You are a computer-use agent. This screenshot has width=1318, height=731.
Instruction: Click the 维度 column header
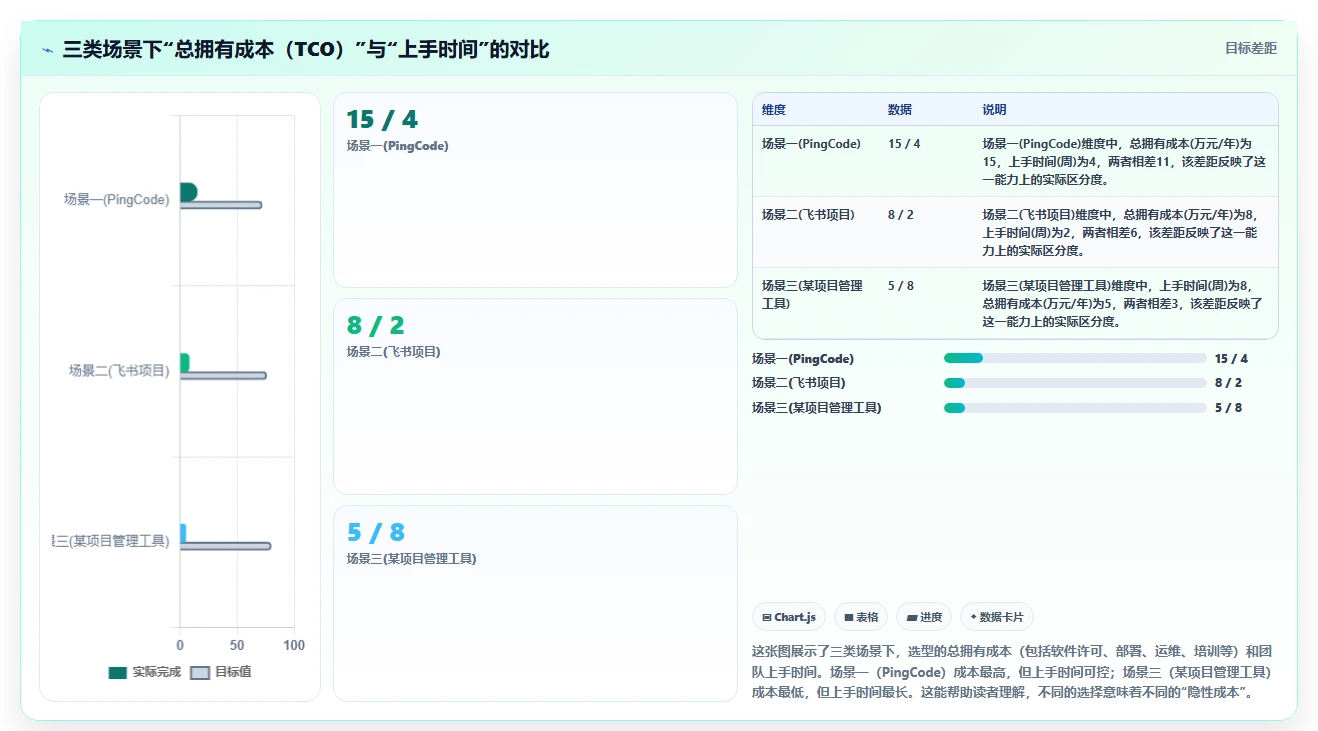(x=774, y=110)
